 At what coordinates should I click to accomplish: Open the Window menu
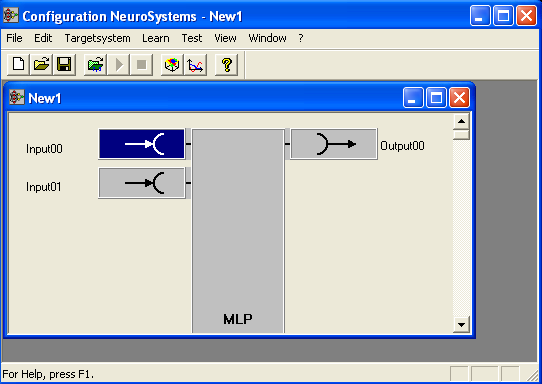click(267, 38)
